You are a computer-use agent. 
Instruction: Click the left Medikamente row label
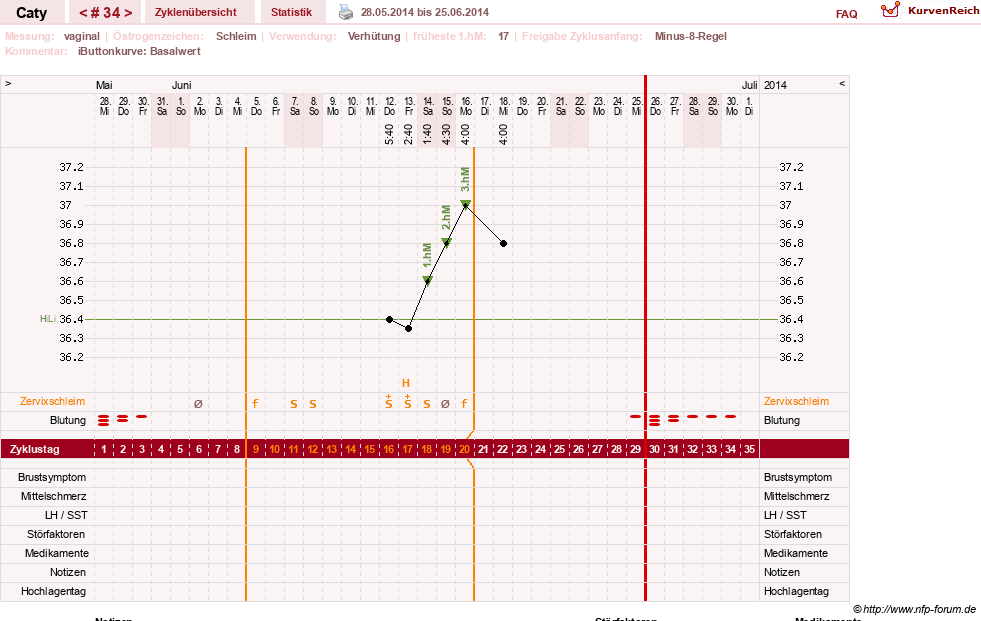[x=57, y=553]
